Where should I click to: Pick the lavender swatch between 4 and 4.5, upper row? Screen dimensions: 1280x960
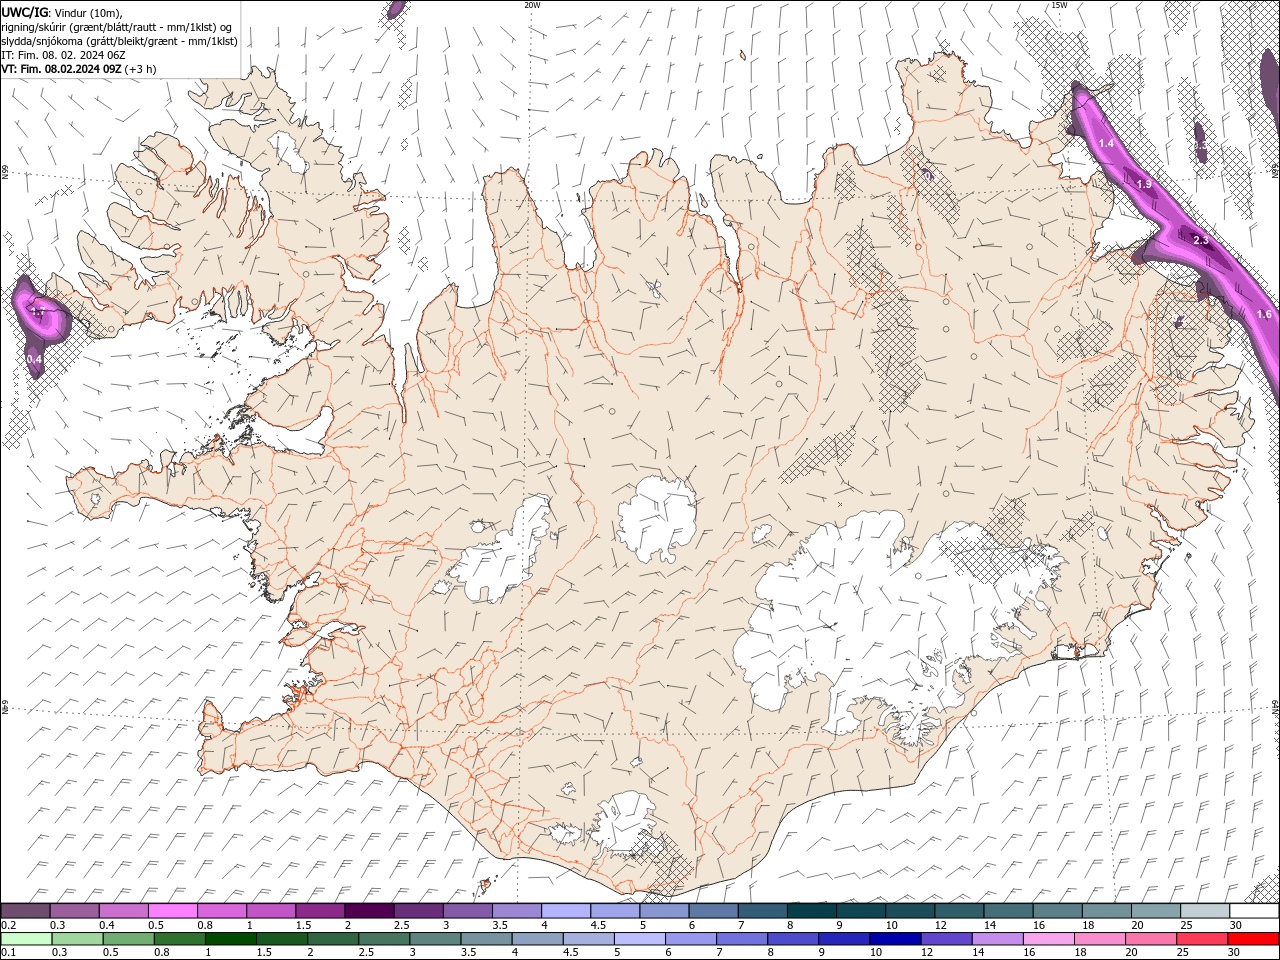point(566,911)
